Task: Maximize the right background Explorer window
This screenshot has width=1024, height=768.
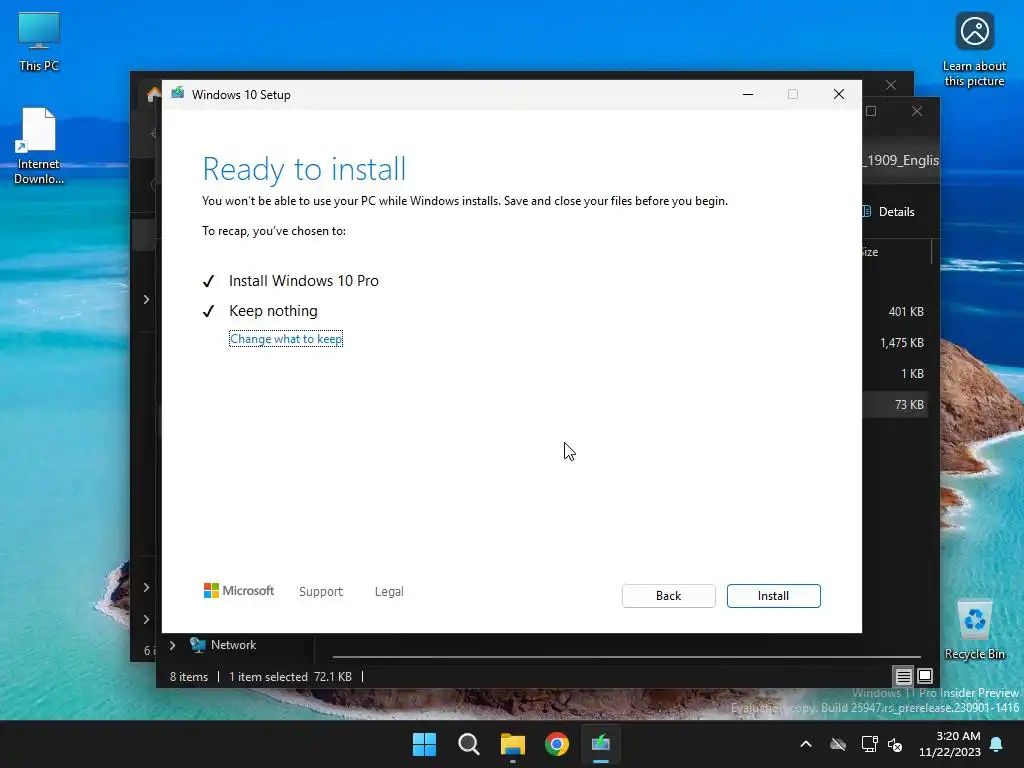Action: click(871, 111)
